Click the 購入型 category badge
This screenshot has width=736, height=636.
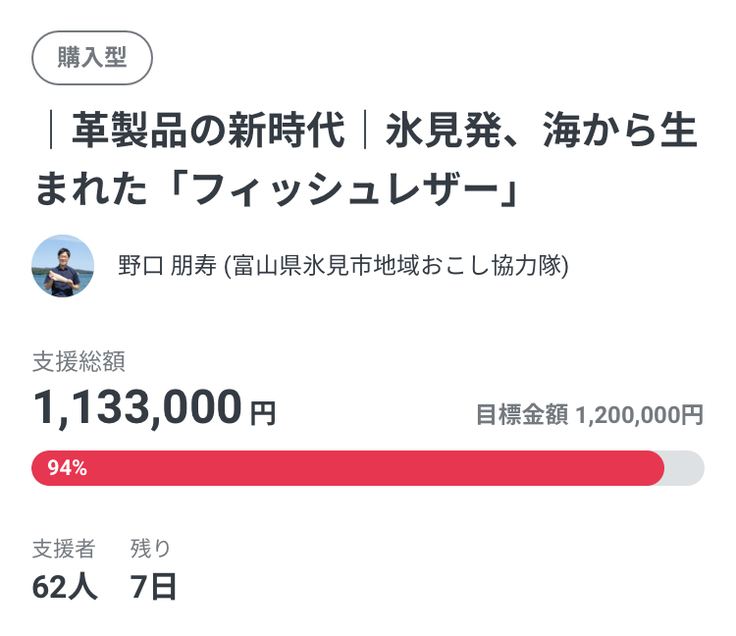pyautogui.click(x=92, y=57)
